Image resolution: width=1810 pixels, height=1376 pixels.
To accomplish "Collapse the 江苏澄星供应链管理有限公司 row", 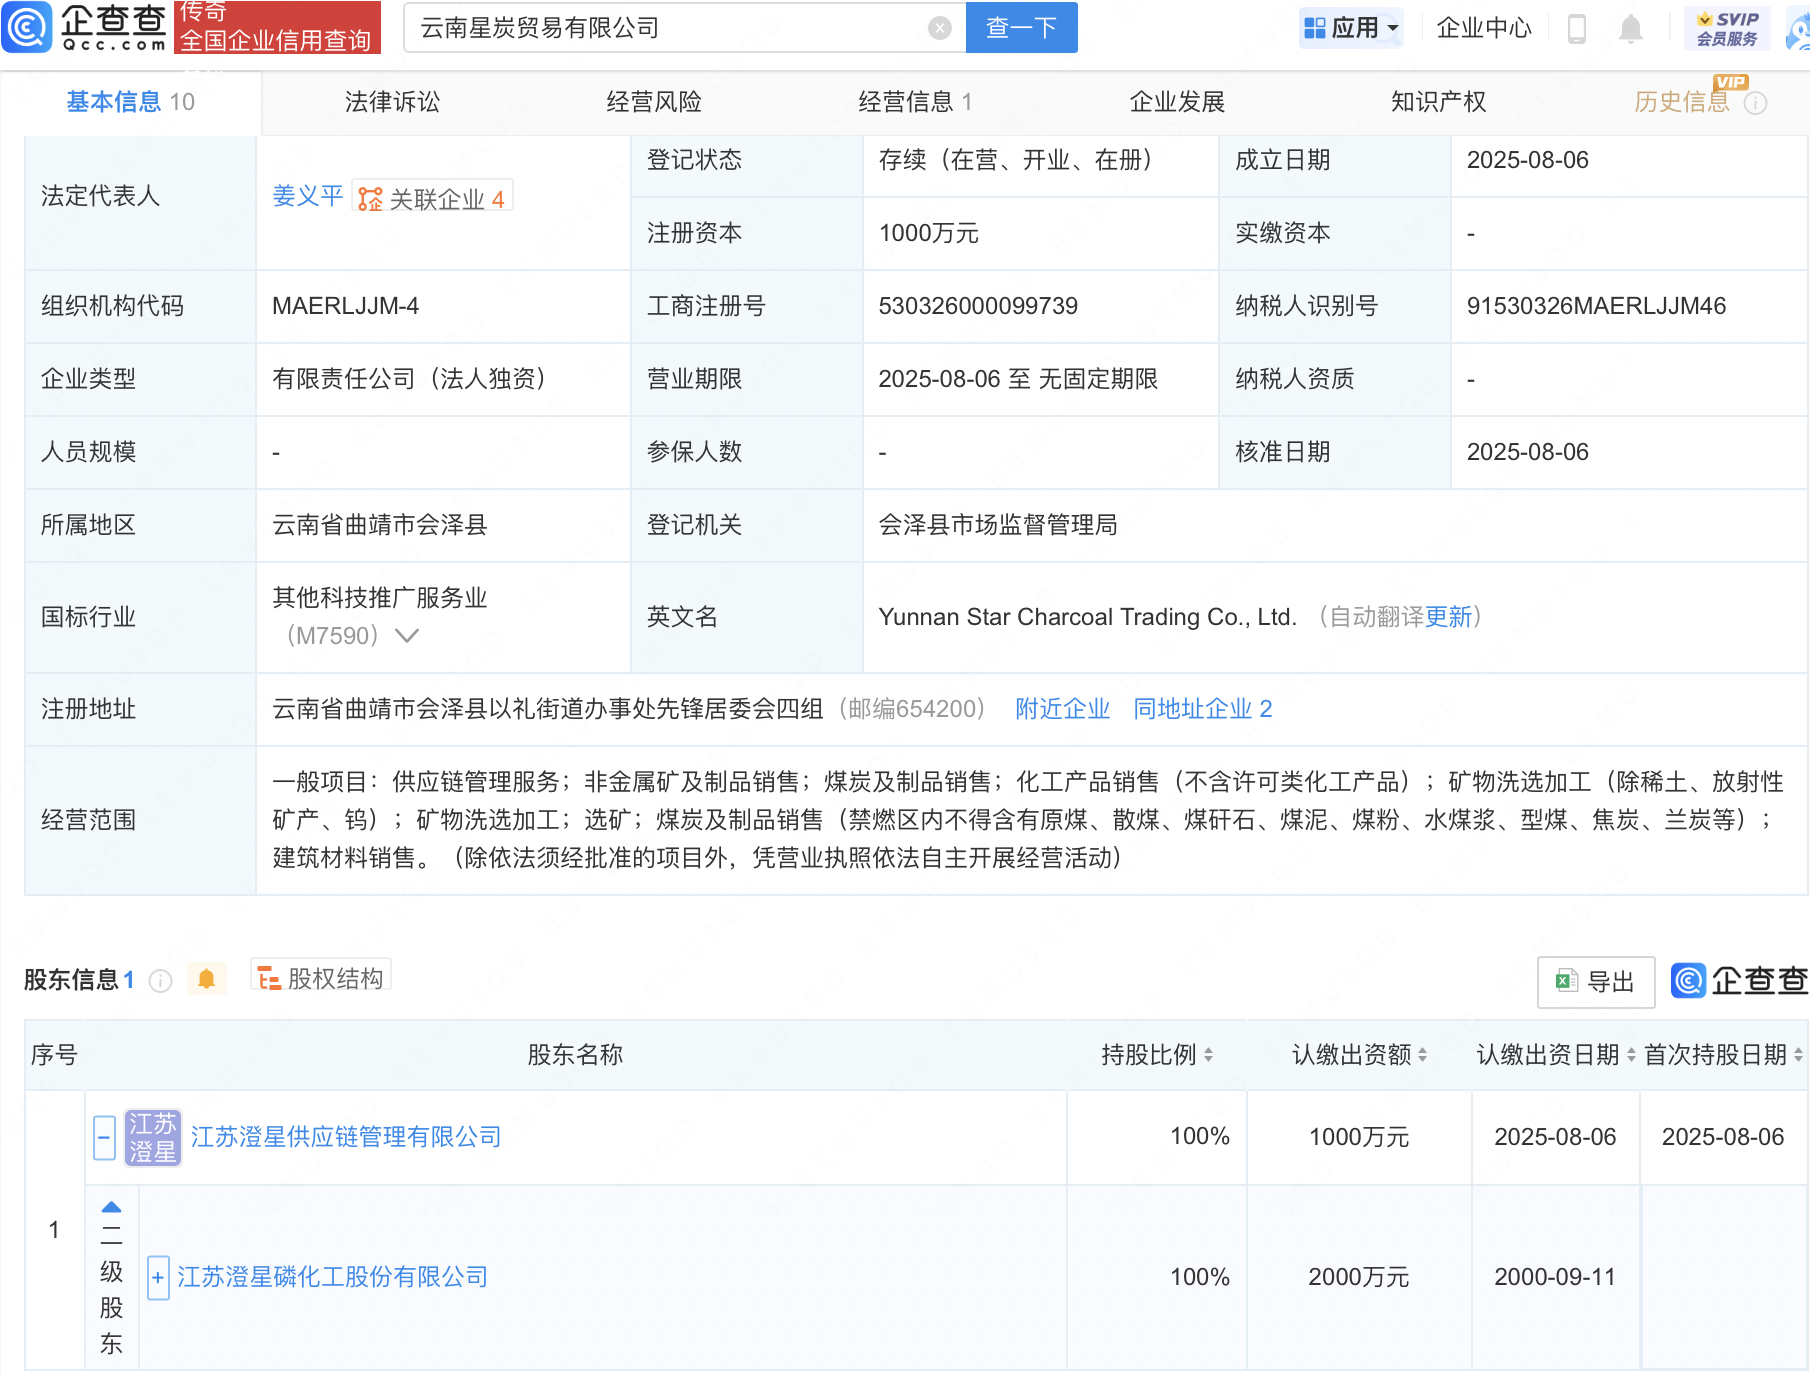I will click(x=104, y=1138).
